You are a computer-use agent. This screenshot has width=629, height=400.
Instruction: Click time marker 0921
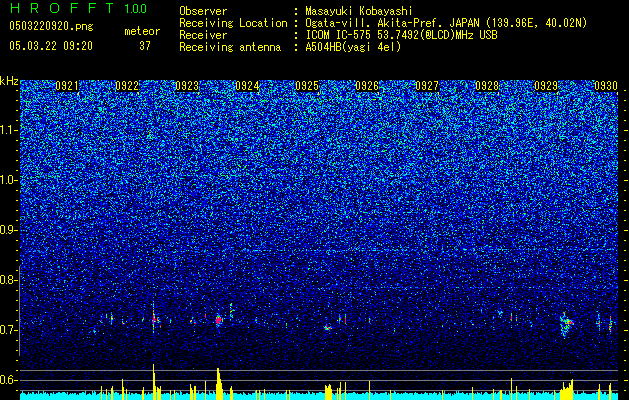coord(67,86)
